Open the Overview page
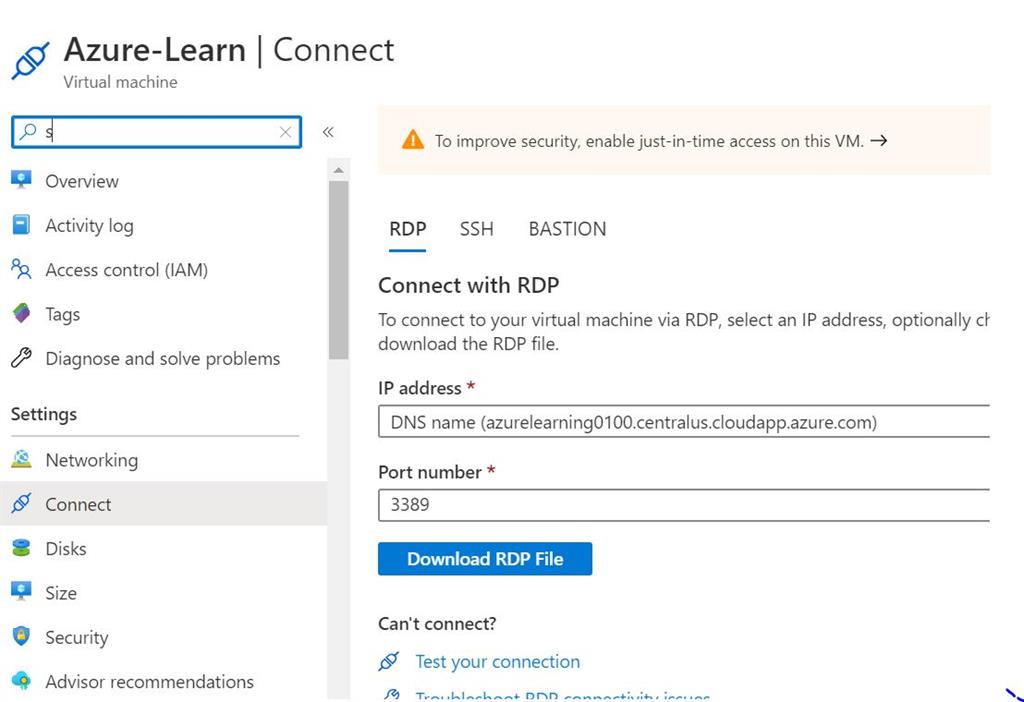The width and height of the screenshot is (1024, 702). 81,181
